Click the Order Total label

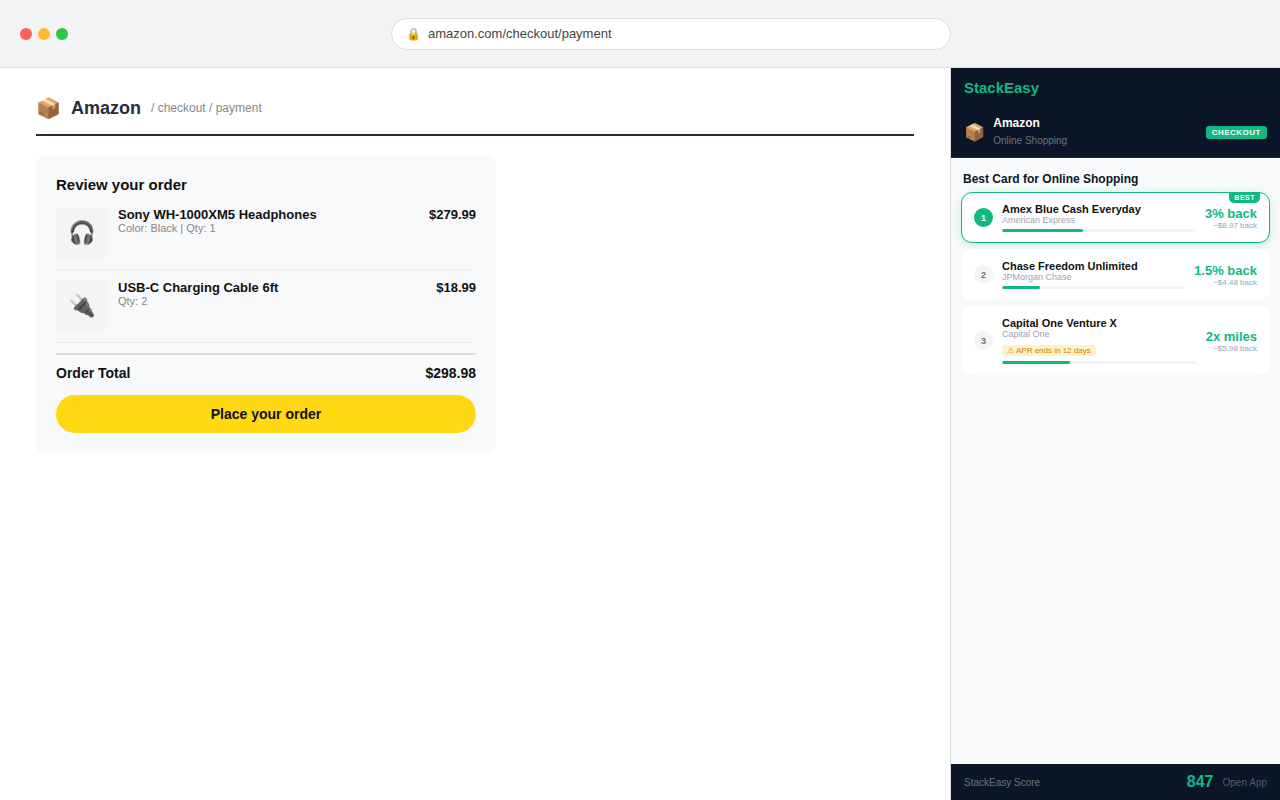pos(93,373)
